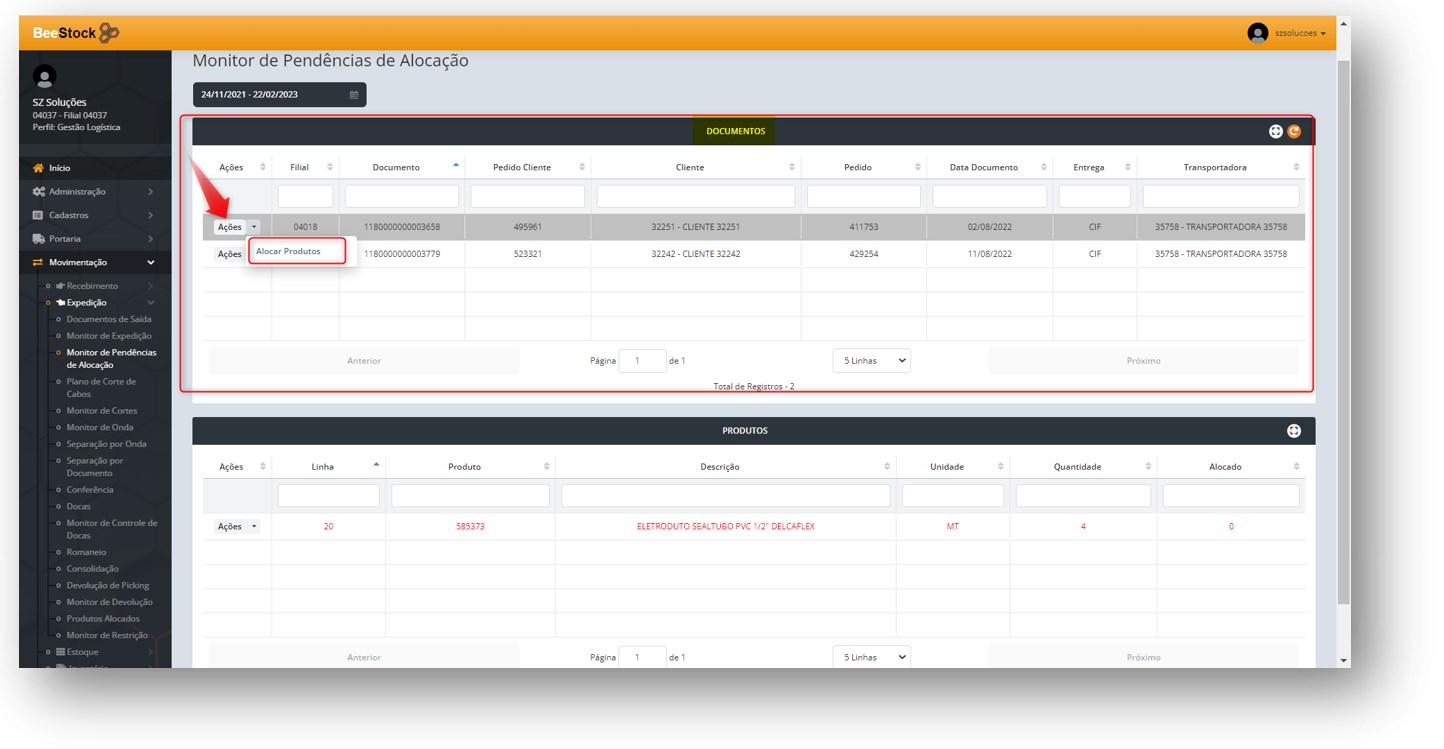Collapse the Movimentação sidebar section
The width and height of the screenshot is (1444, 749).
151,262
